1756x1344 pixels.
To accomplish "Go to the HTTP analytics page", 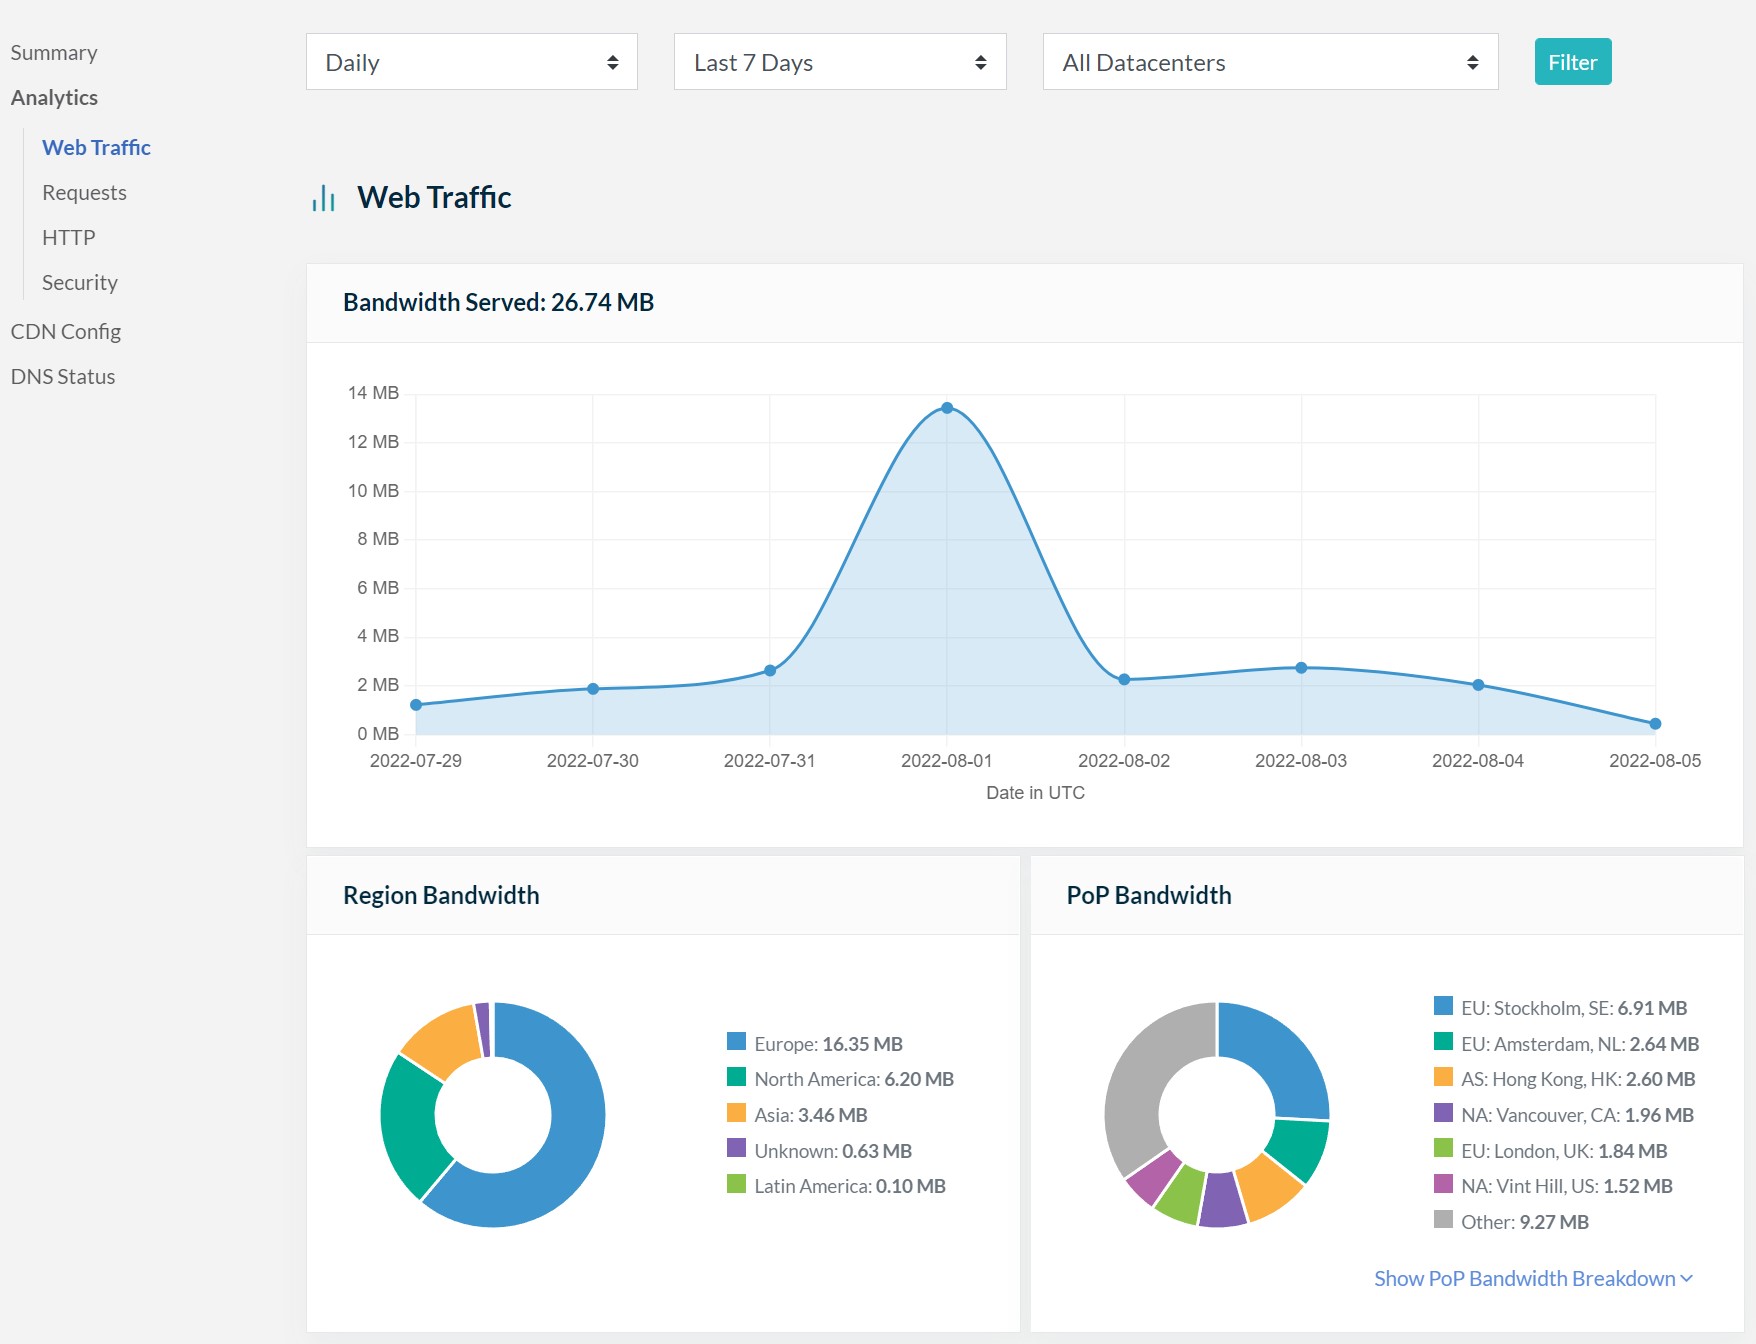I will click(68, 238).
